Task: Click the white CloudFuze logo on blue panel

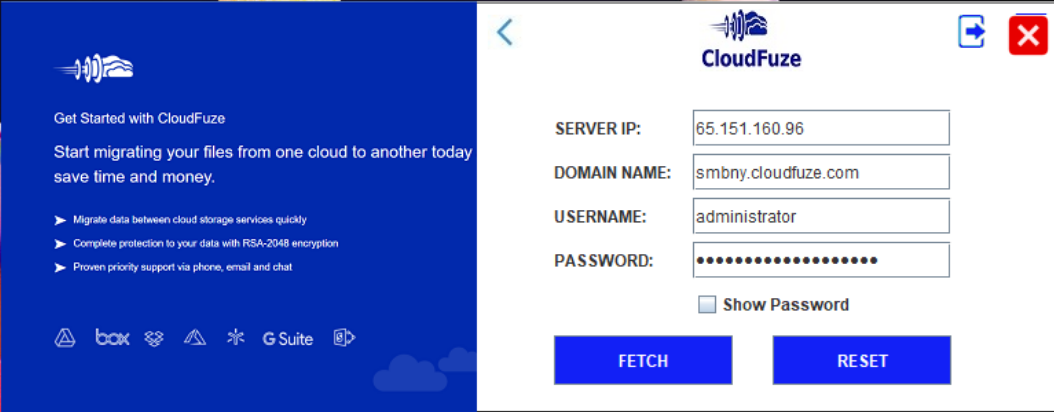Action: (x=94, y=69)
